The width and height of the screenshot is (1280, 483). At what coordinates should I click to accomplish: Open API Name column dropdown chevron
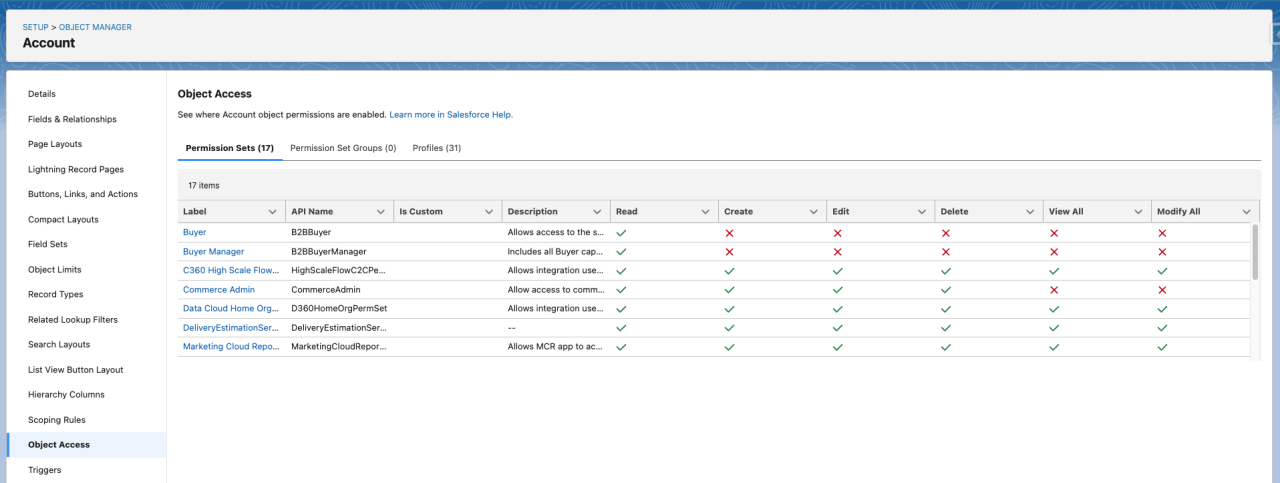[x=381, y=212]
